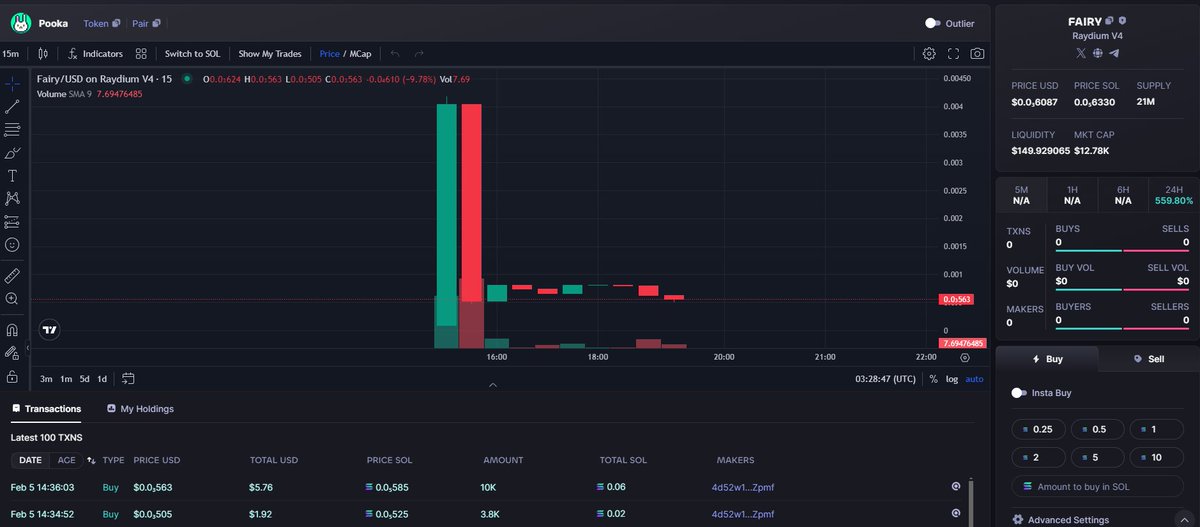The image size is (1200, 527).
Task: Open FAIRY's Telegram link
Action: 1114,53
